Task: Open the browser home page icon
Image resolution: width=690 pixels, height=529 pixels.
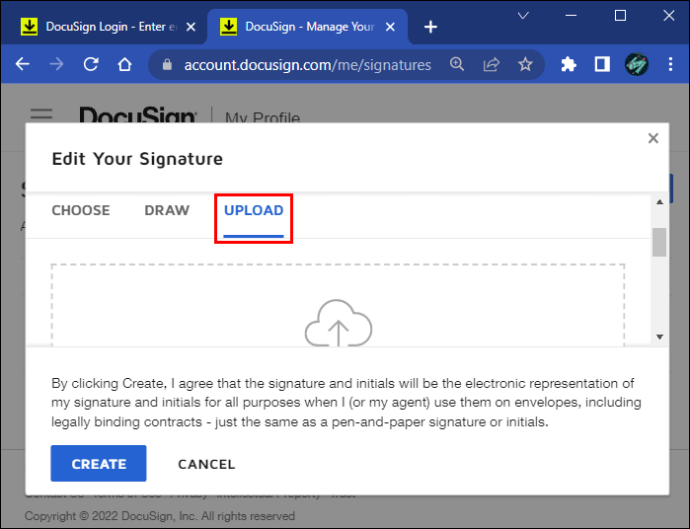Action: click(125, 64)
